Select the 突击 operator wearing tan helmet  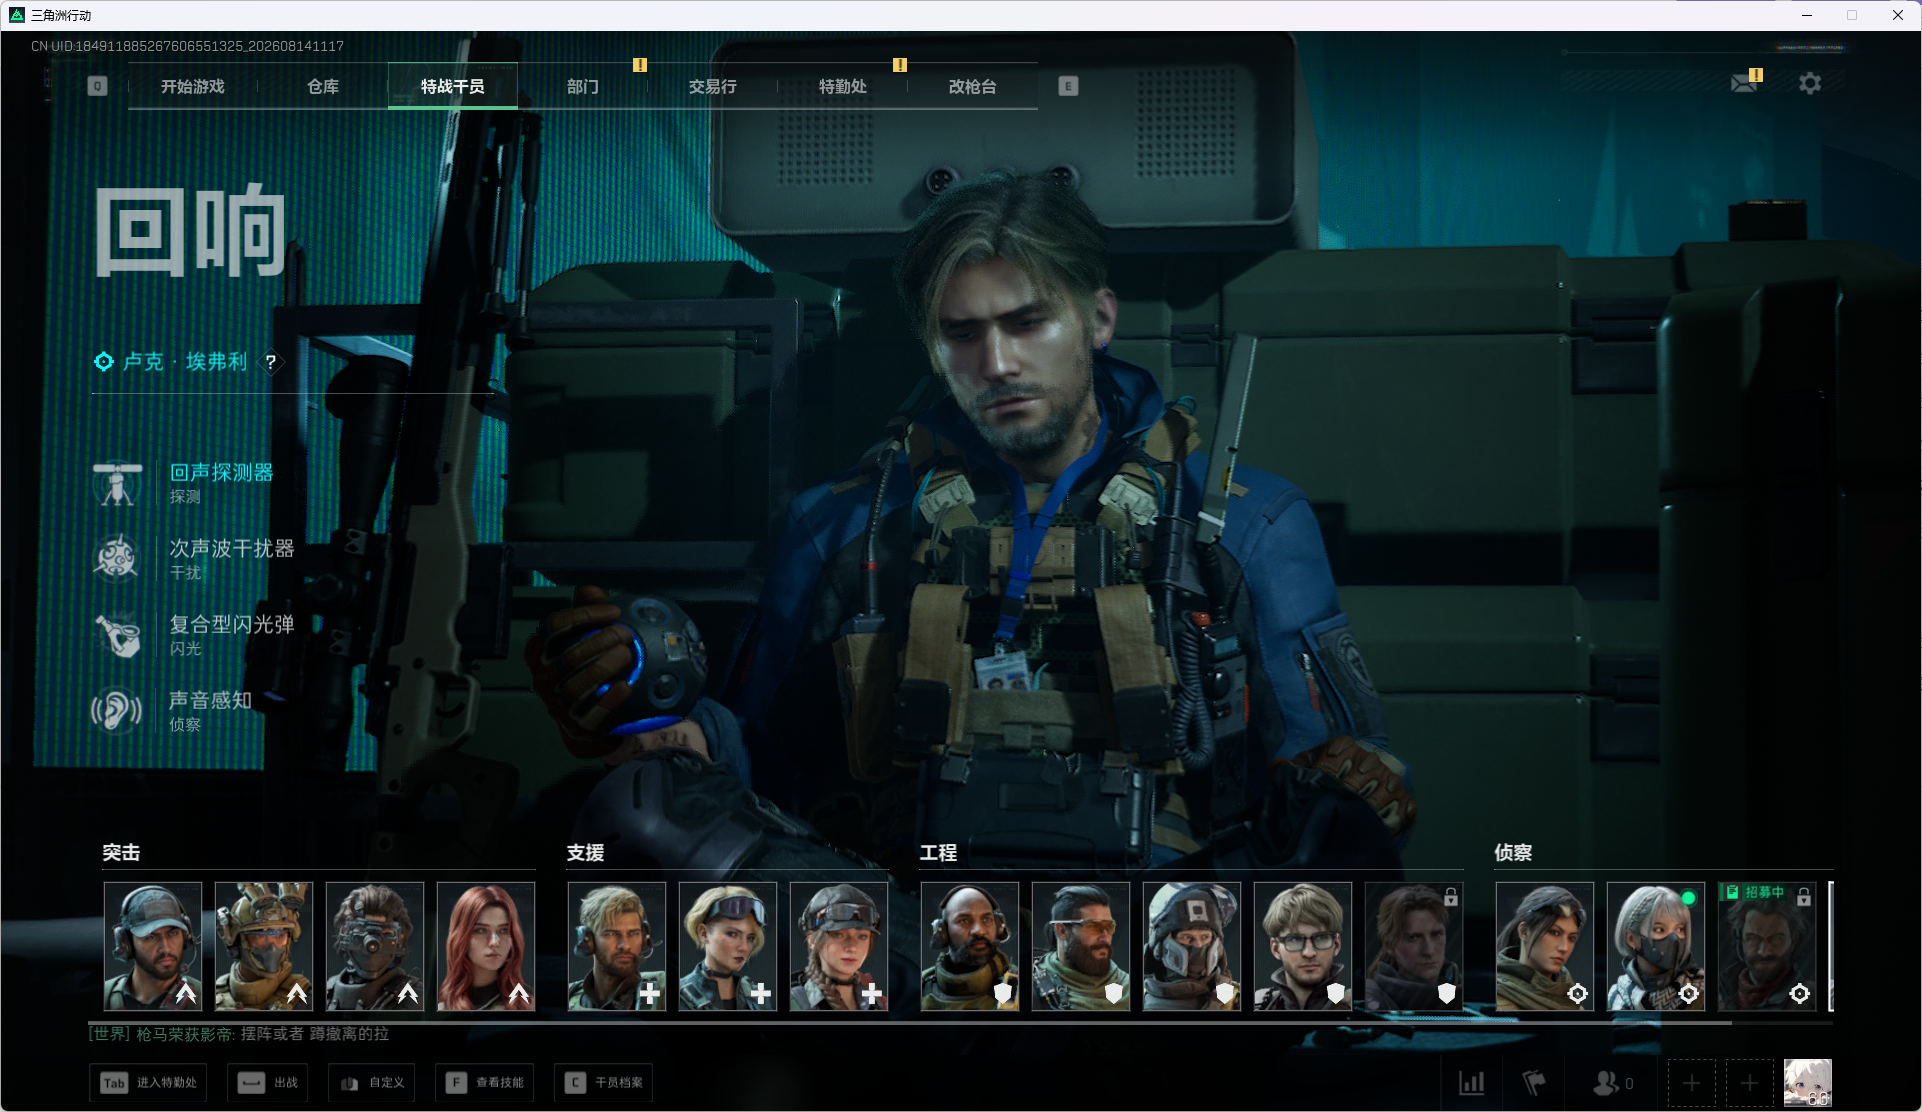264,946
